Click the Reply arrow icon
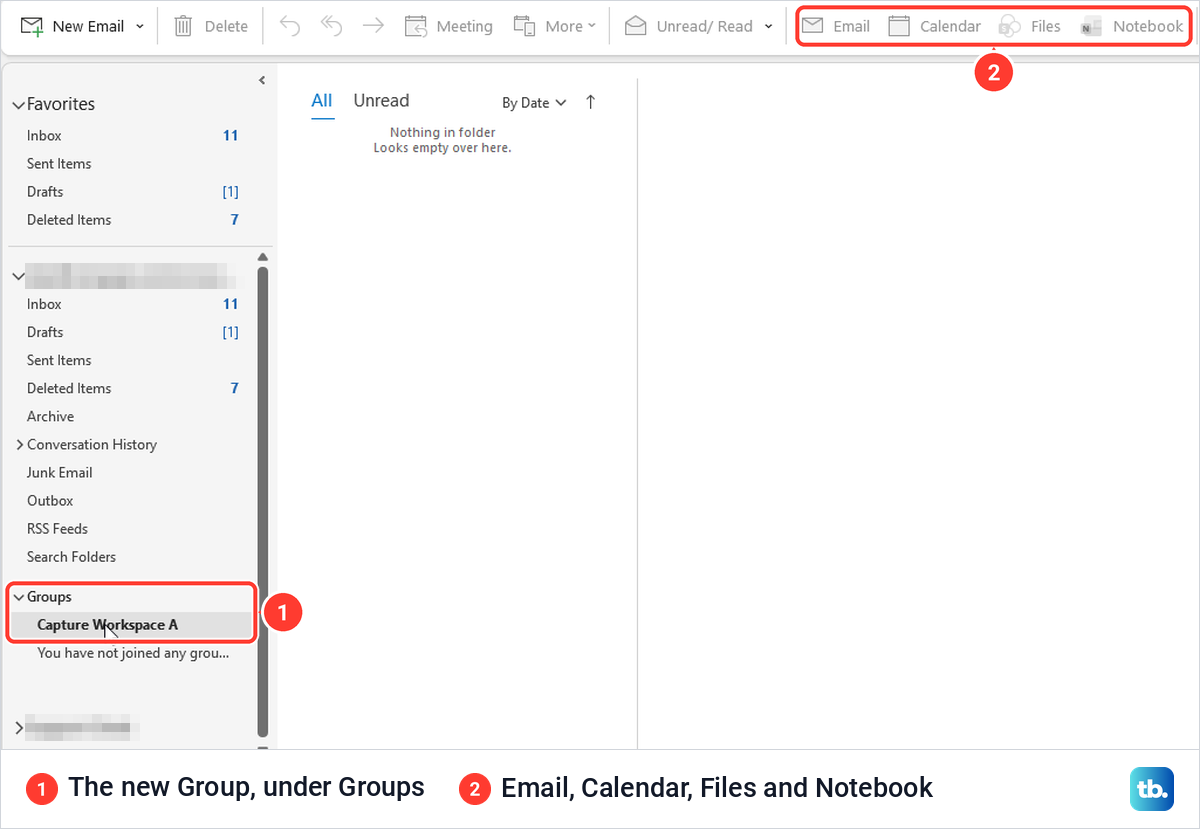The image size is (1200, 829). 290,26
